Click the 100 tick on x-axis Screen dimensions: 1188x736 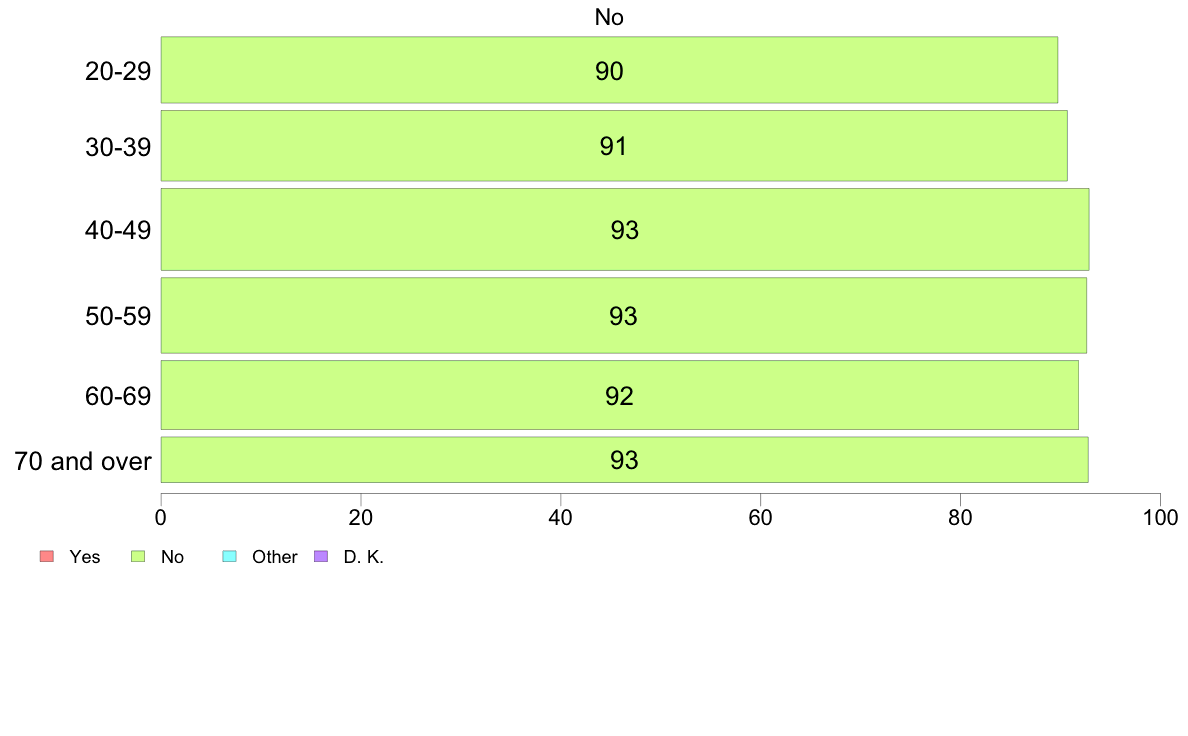click(x=1160, y=518)
